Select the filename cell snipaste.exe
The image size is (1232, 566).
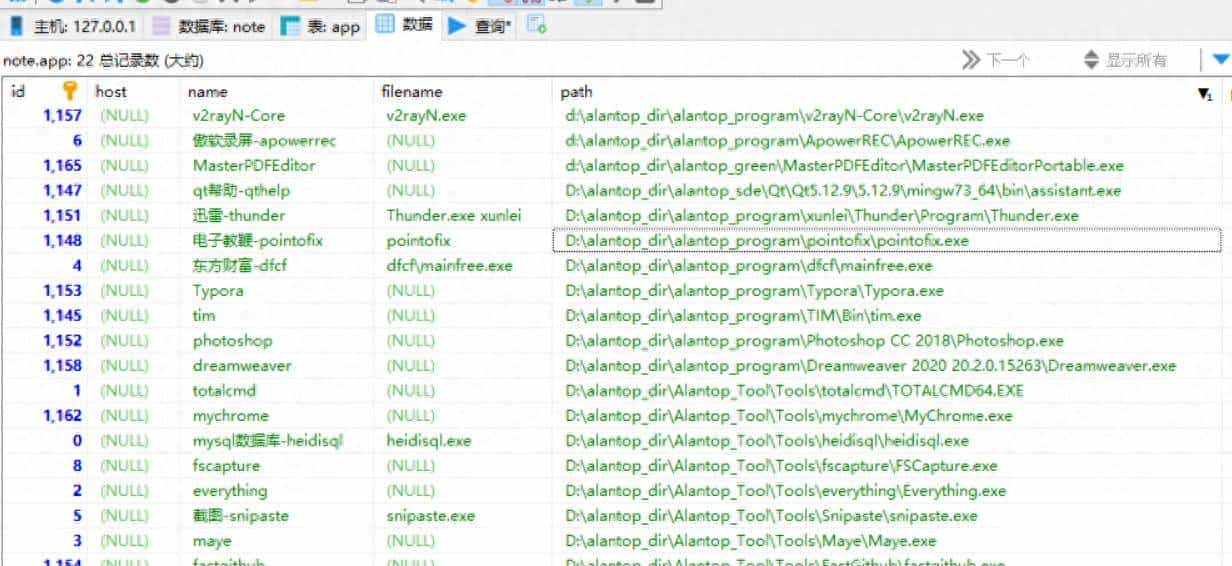click(431, 516)
